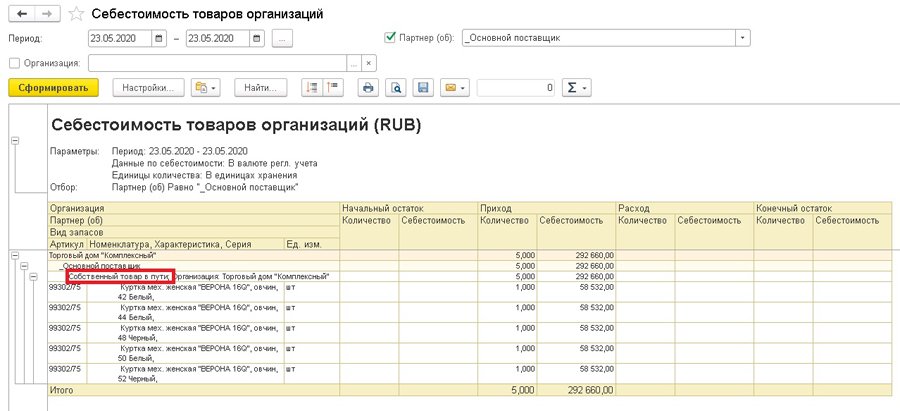Open the Настройки... dialog
The width and height of the screenshot is (900, 411).
(149, 88)
